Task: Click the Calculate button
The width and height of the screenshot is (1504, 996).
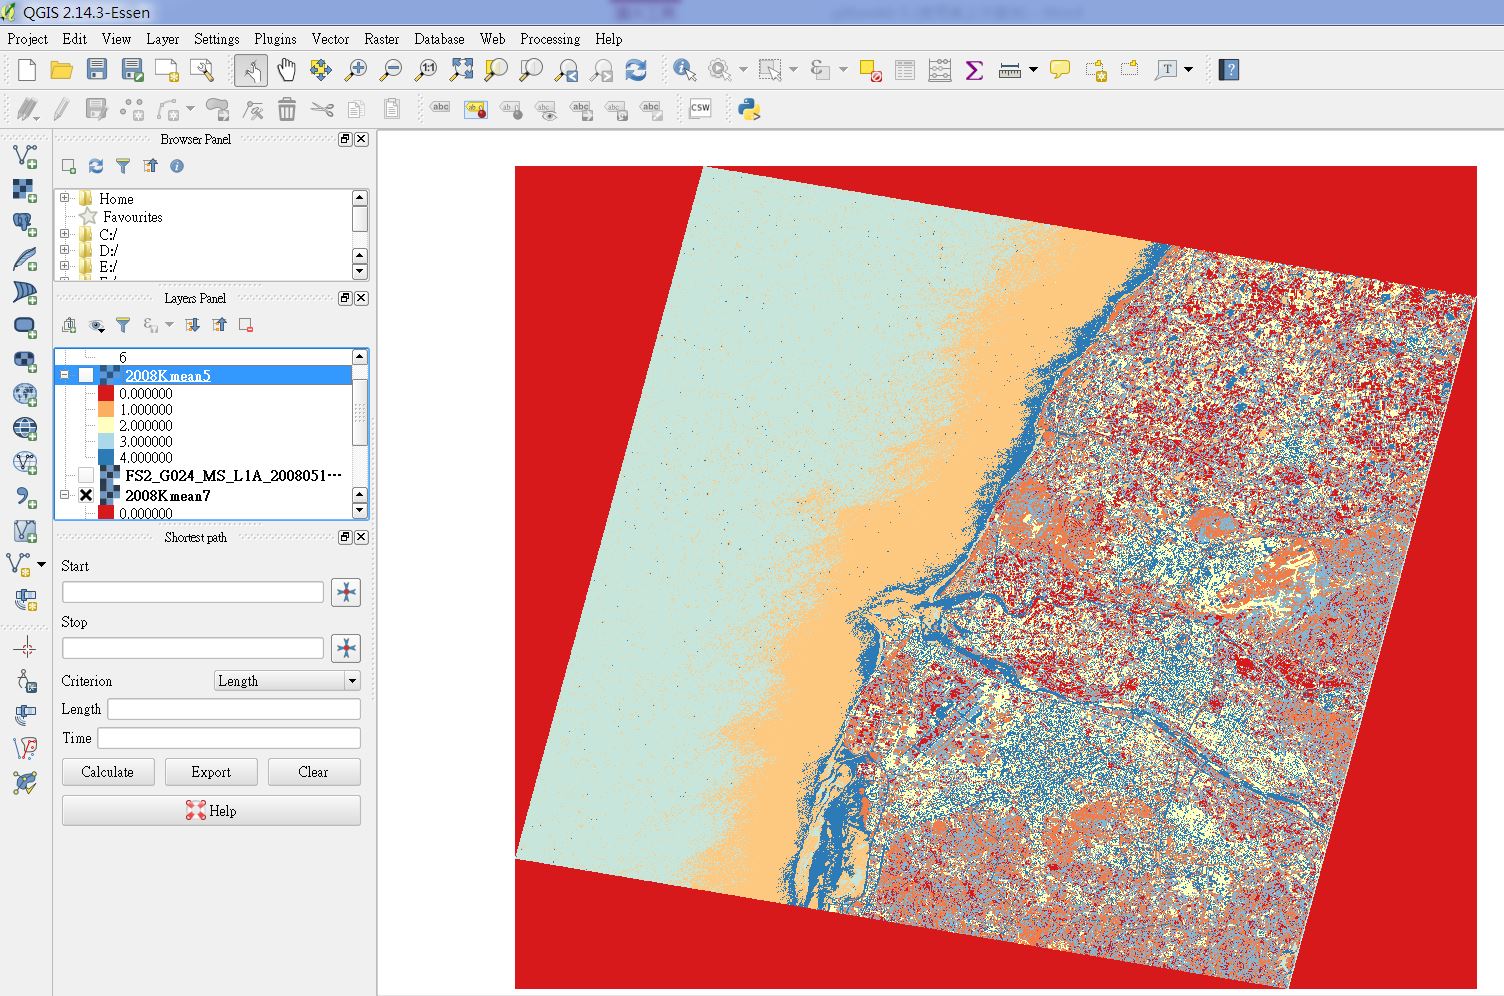Action: (x=108, y=772)
